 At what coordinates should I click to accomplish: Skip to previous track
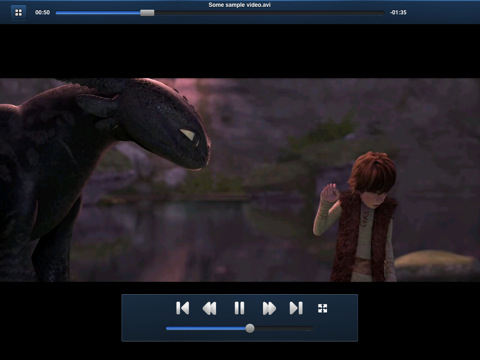point(182,308)
